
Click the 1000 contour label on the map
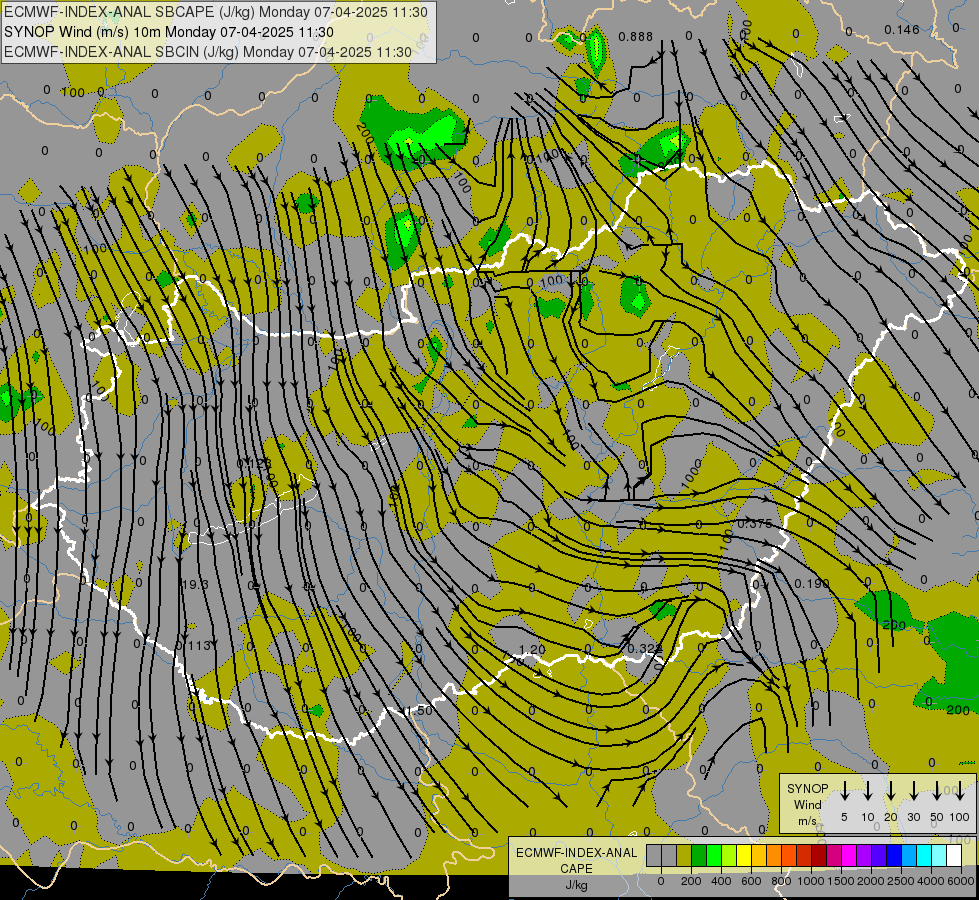(692, 473)
